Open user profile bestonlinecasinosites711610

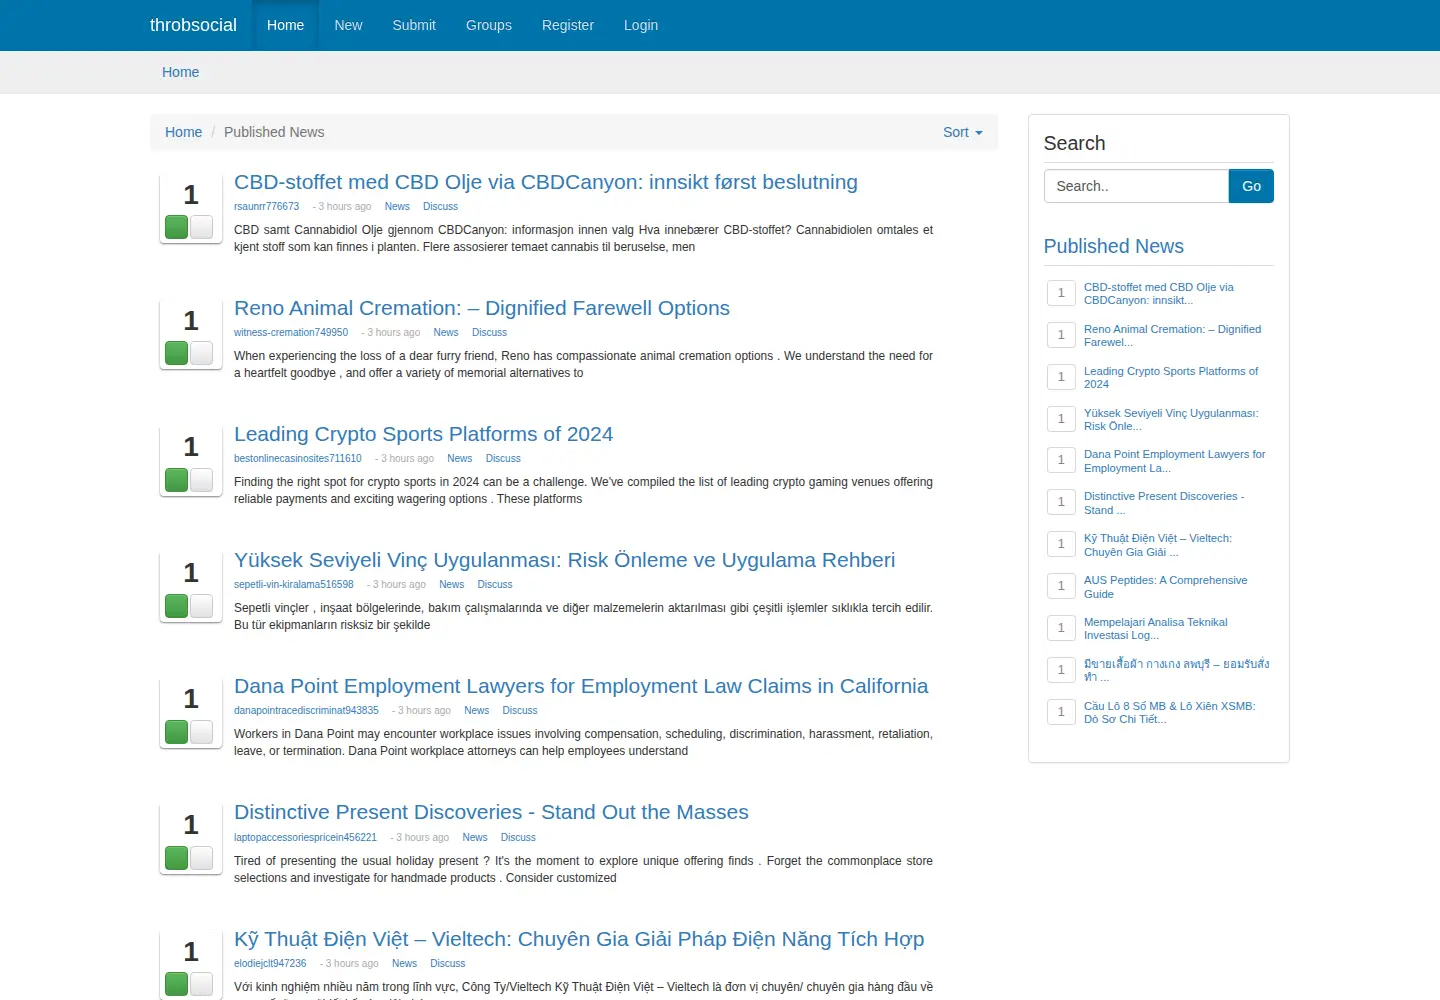(x=298, y=458)
